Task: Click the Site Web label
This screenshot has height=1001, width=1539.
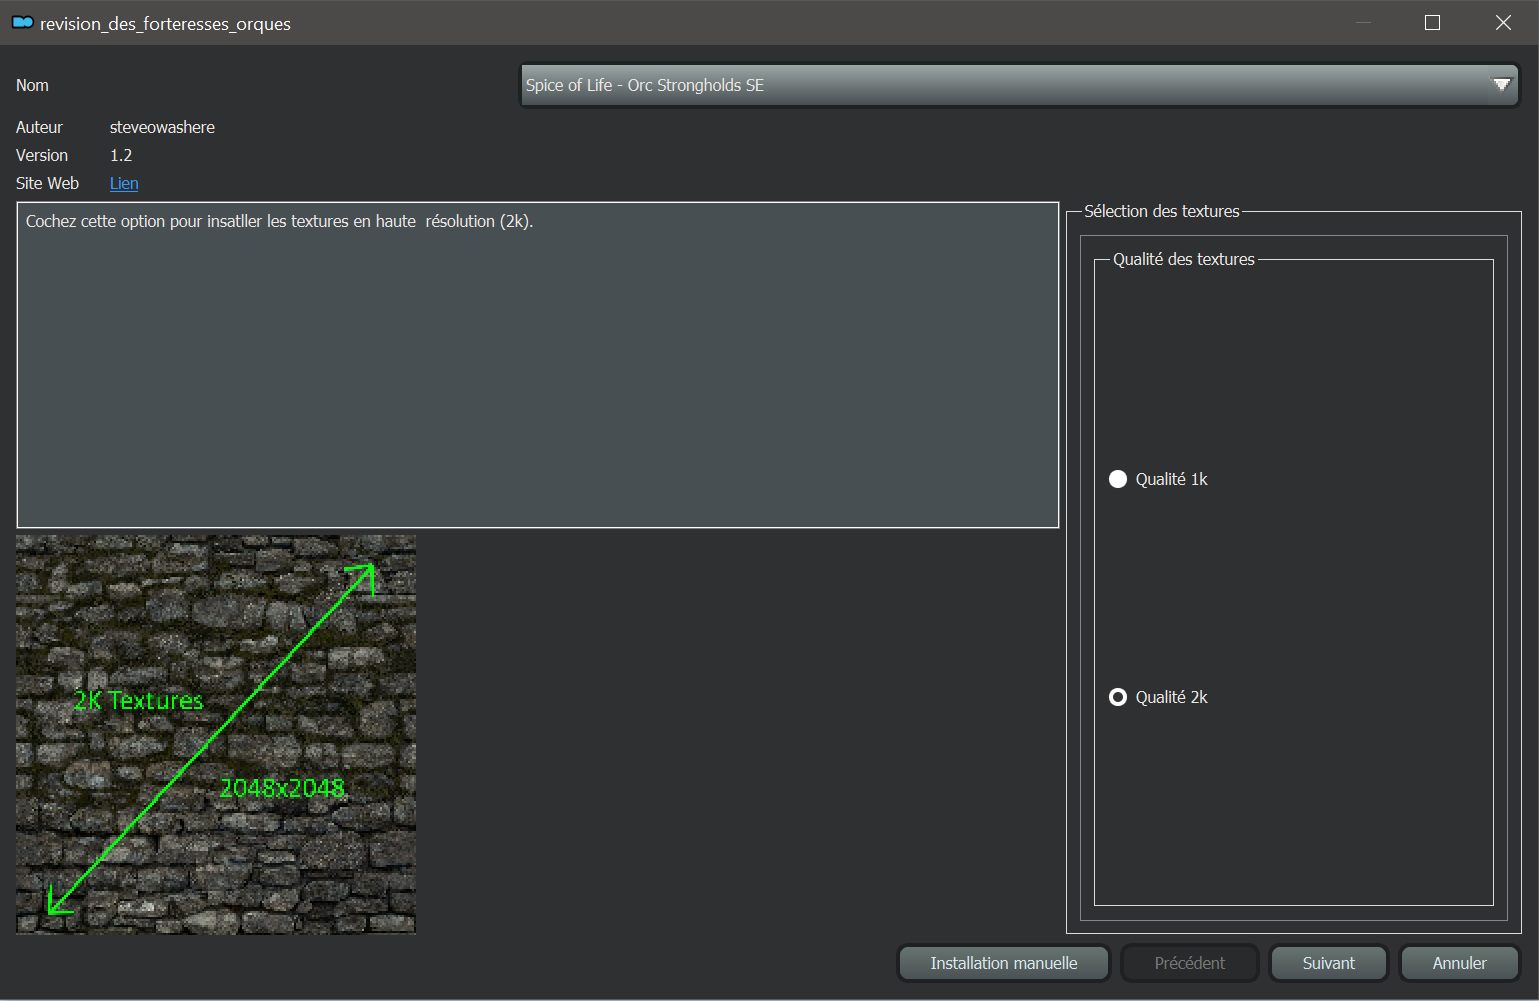Action: coord(47,183)
